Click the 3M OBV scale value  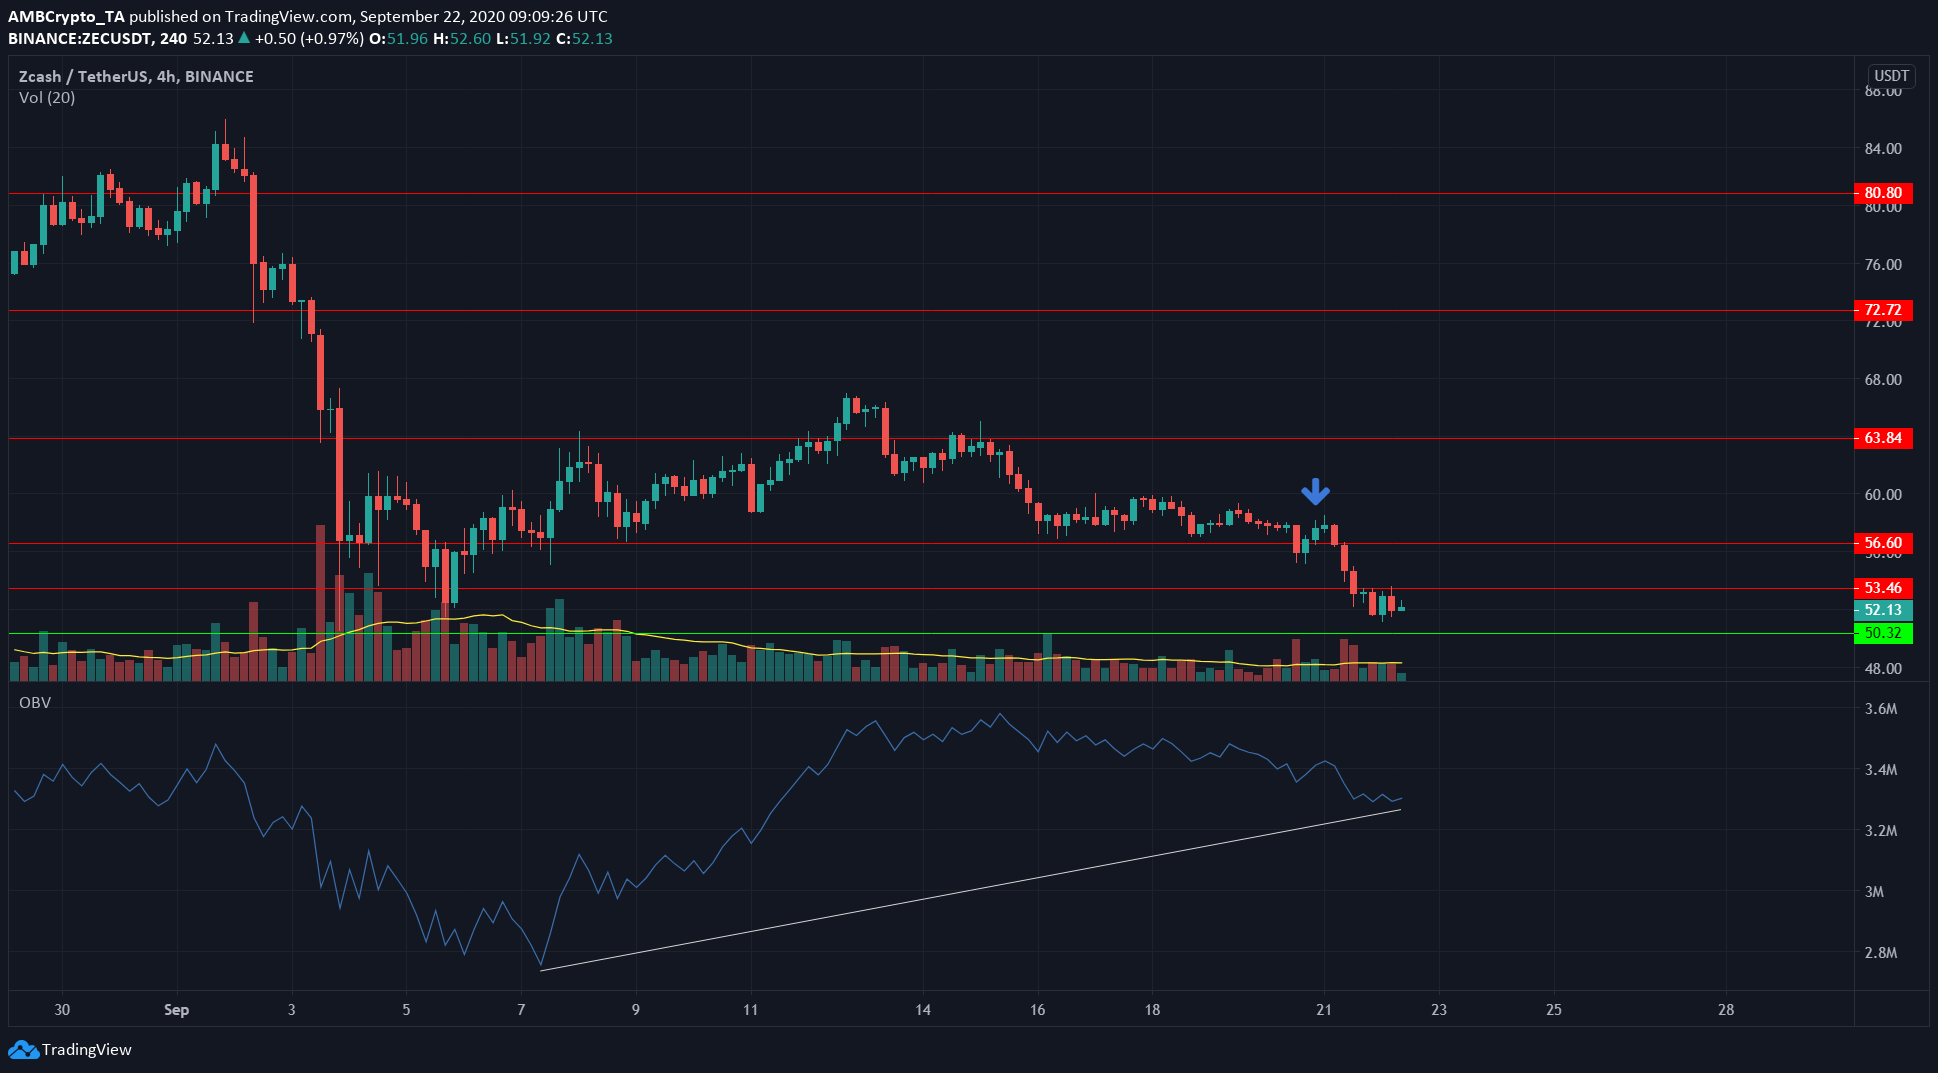1874,892
